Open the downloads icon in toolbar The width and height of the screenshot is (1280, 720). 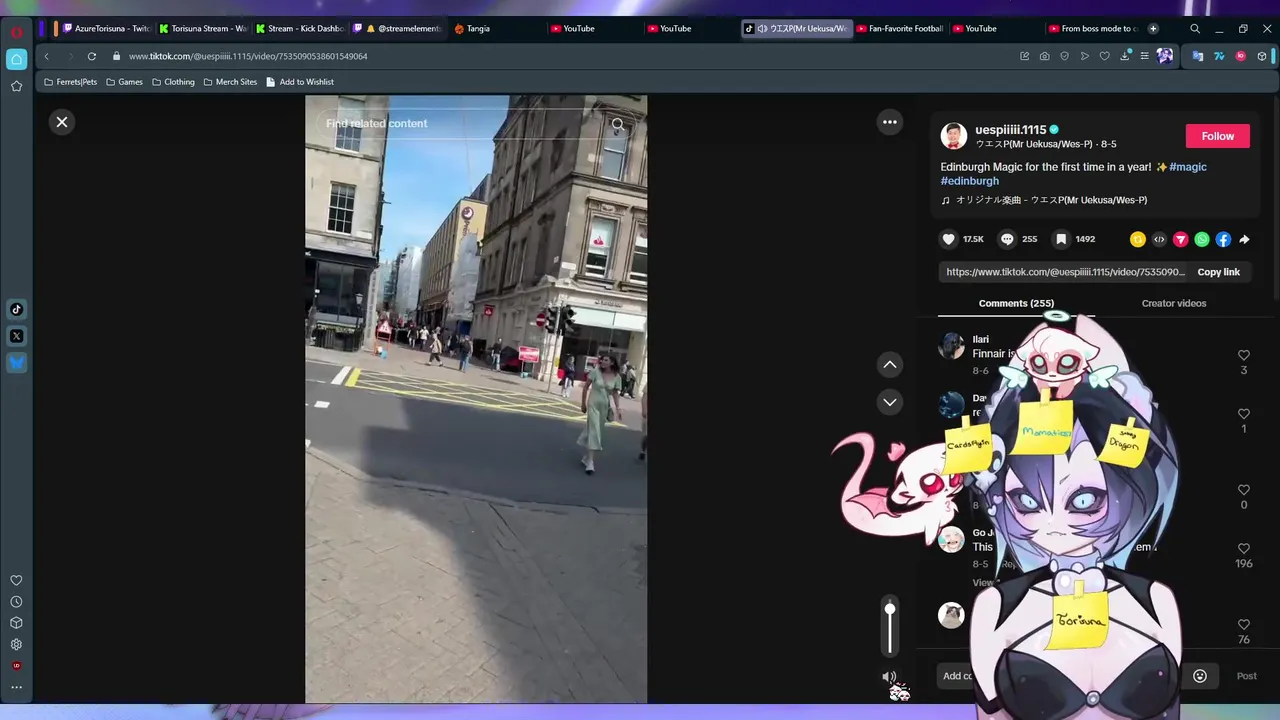[x=1124, y=56]
